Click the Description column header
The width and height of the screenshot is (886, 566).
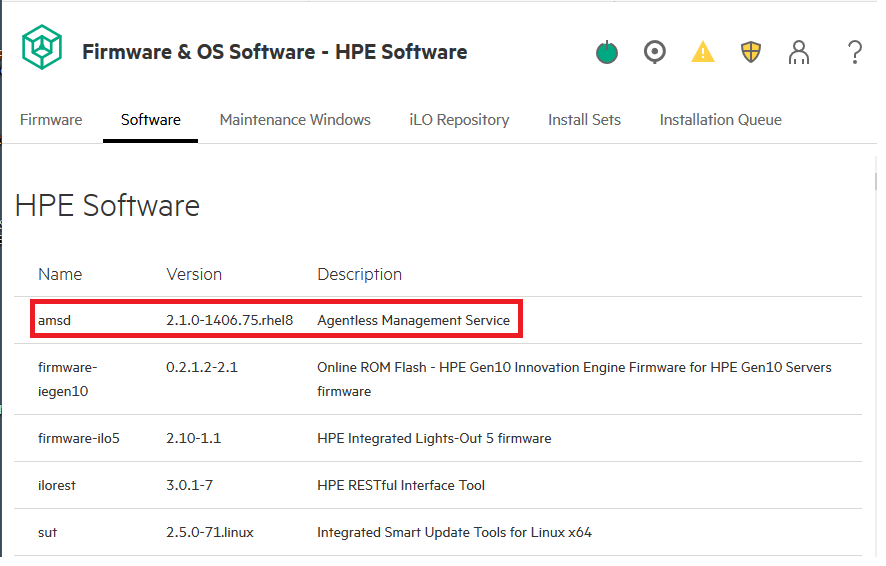[359, 274]
